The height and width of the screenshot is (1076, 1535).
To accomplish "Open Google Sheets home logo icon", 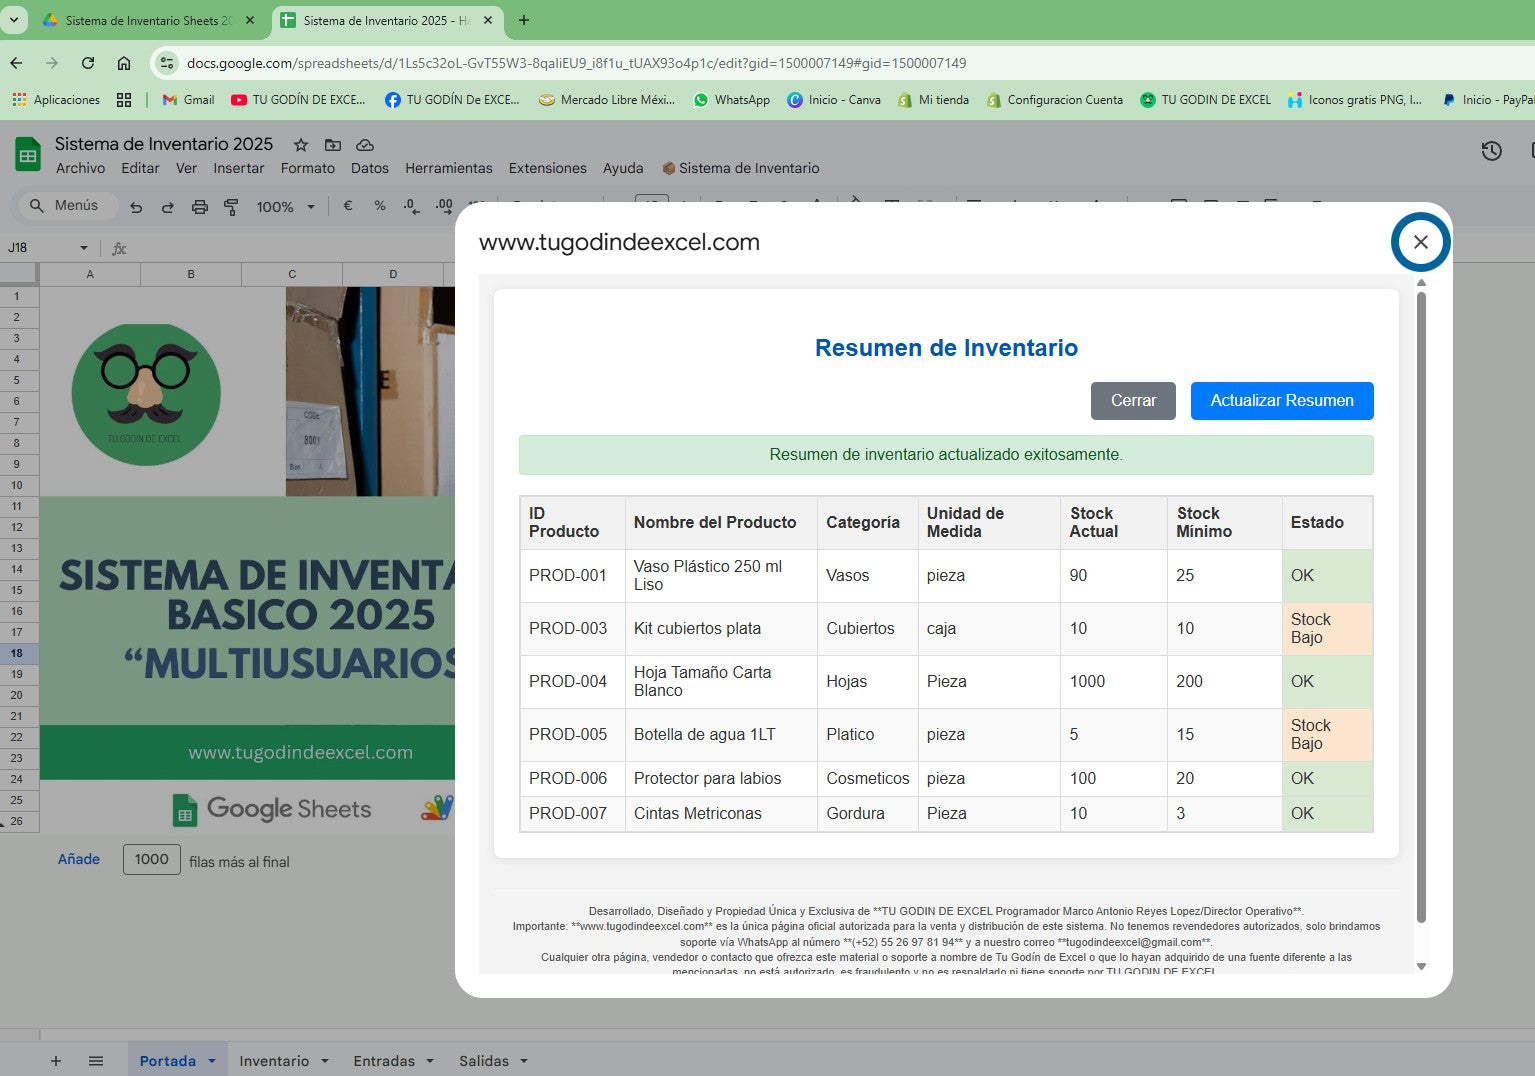I will pos(28,155).
